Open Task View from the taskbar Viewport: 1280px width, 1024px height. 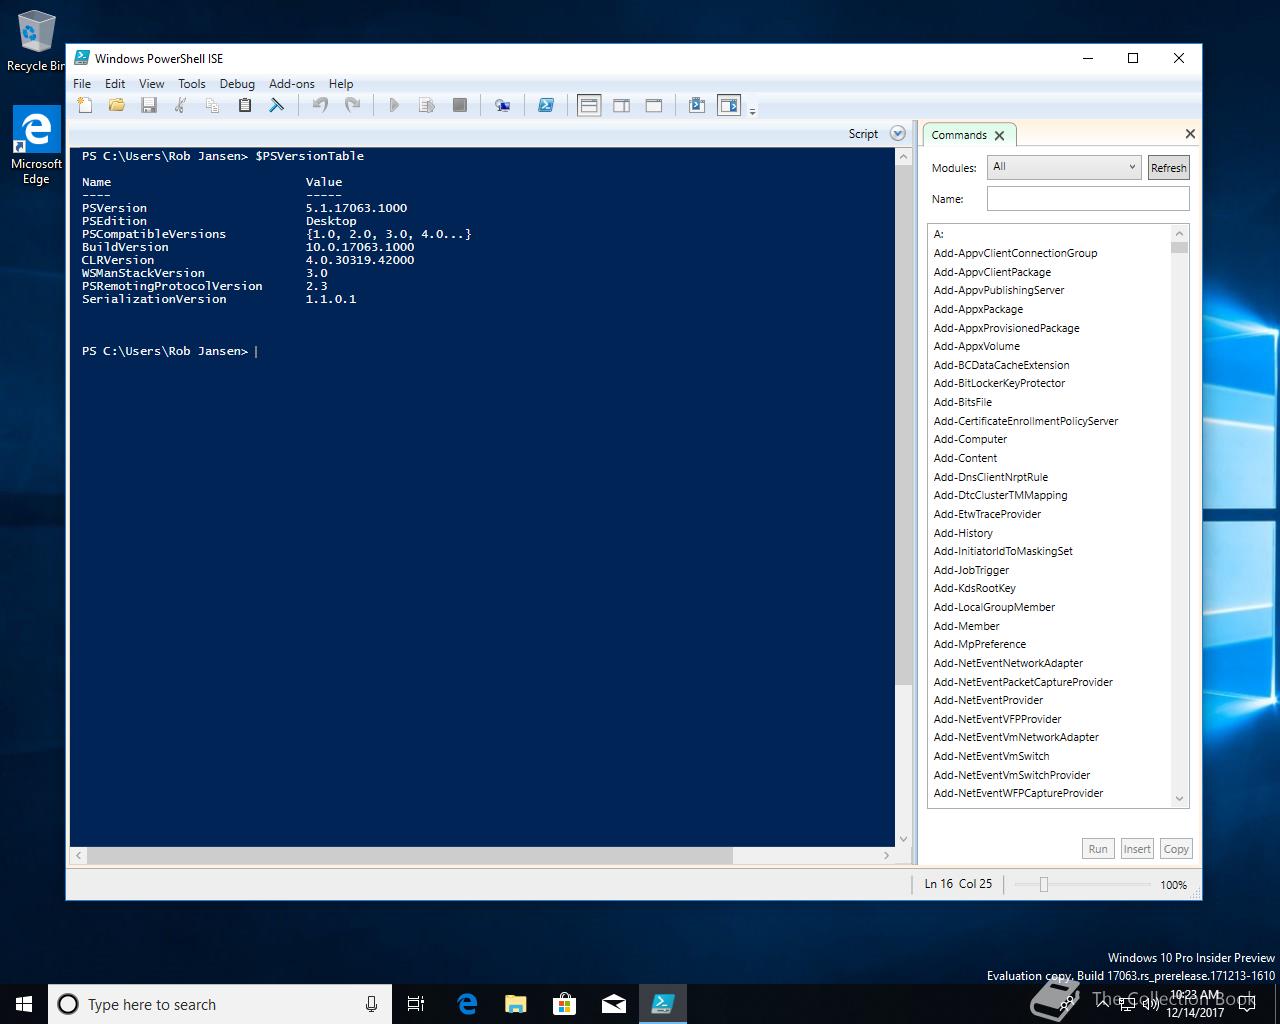[416, 1004]
